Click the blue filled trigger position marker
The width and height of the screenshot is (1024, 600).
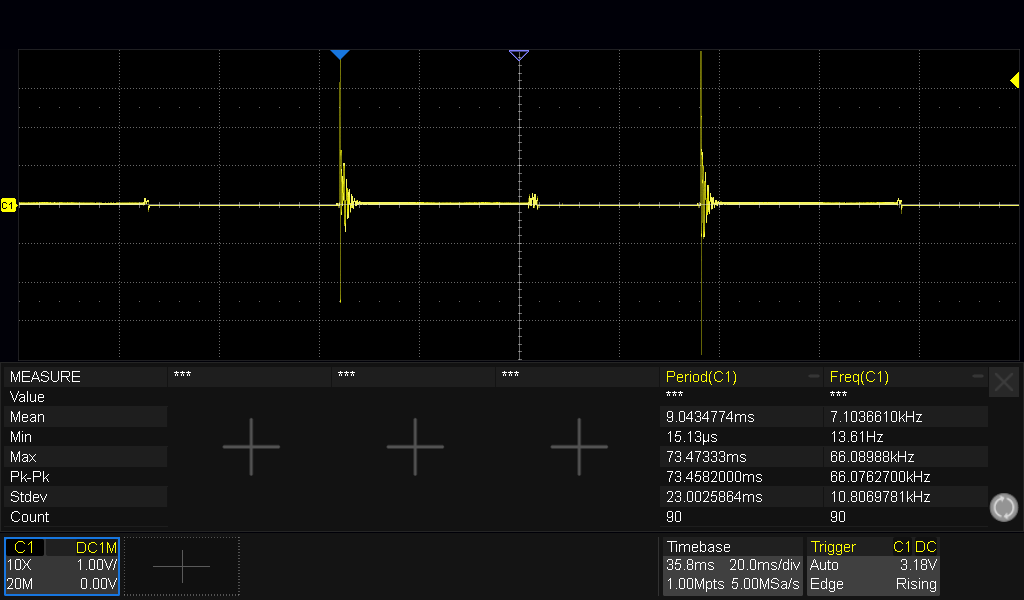coord(340,54)
